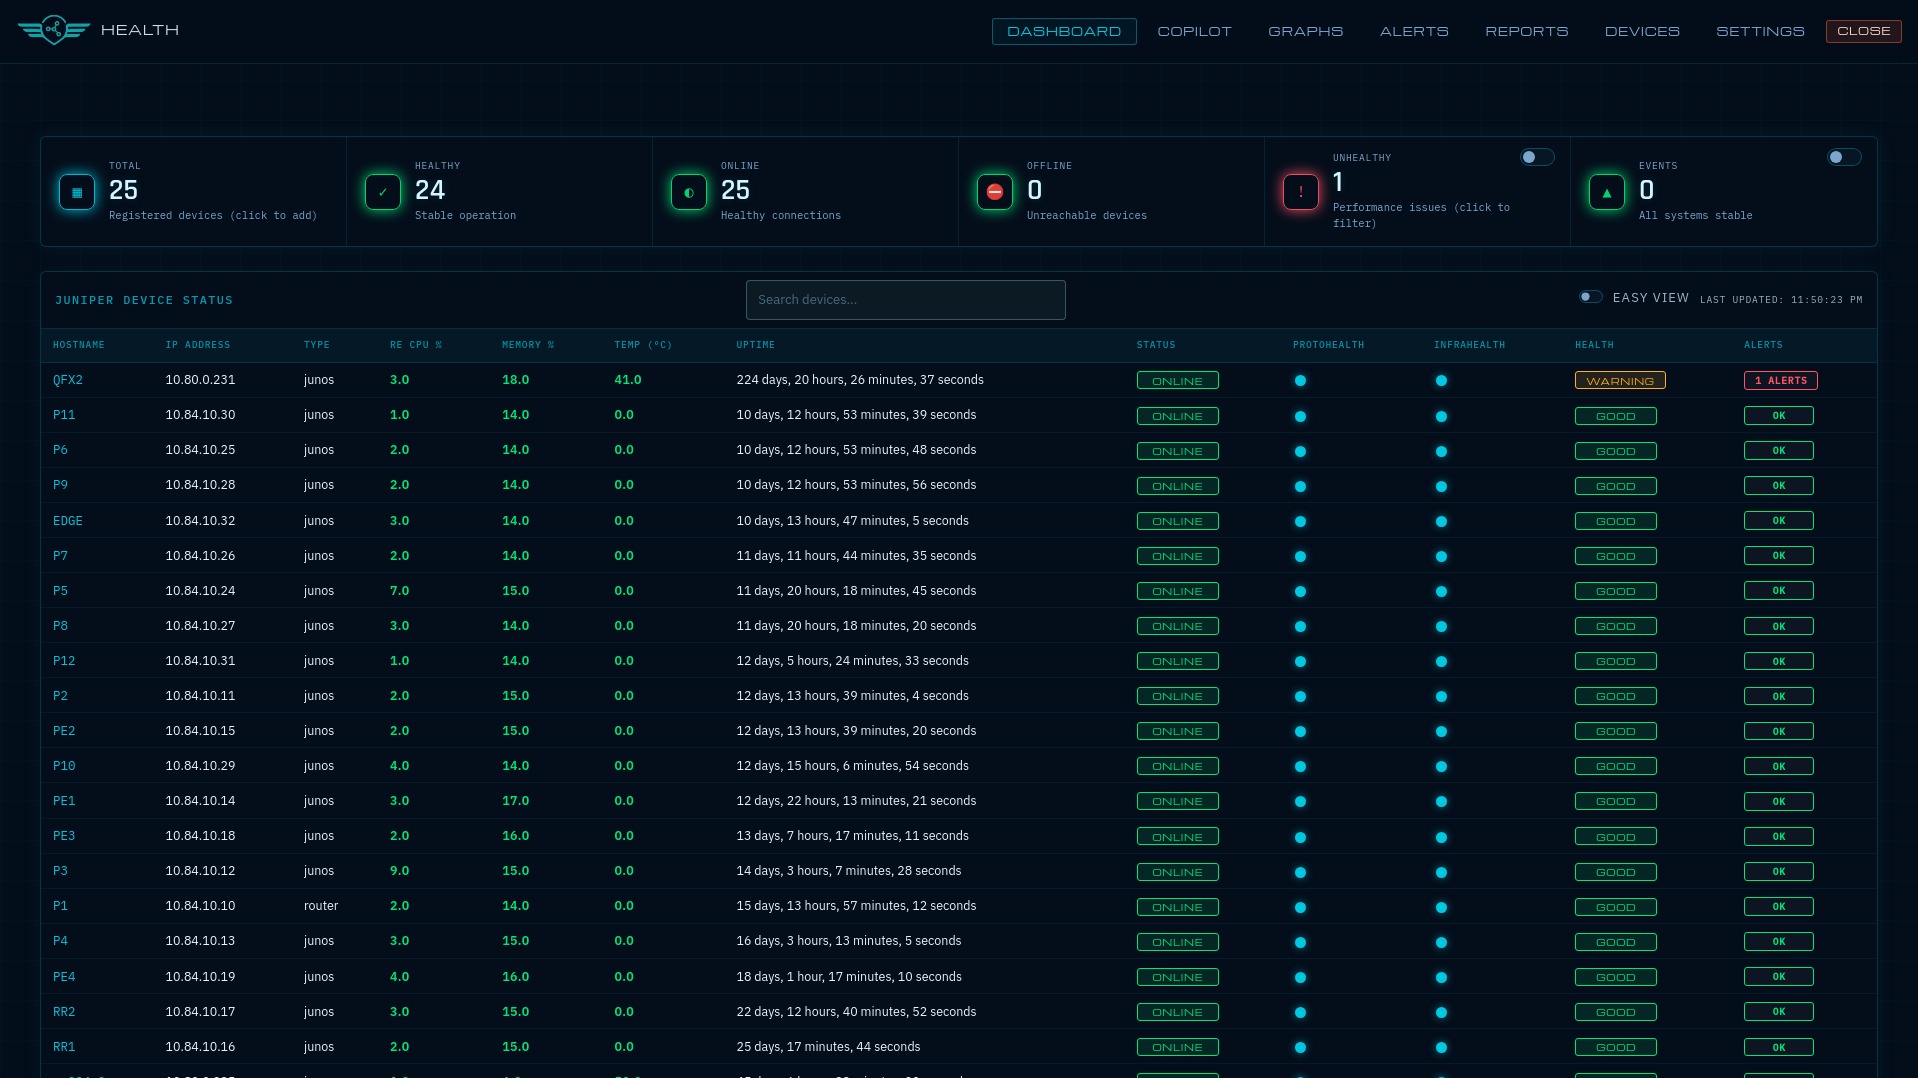Sort by the RE CPU % column header
This screenshot has width=1918, height=1078.
click(x=416, y=345)
